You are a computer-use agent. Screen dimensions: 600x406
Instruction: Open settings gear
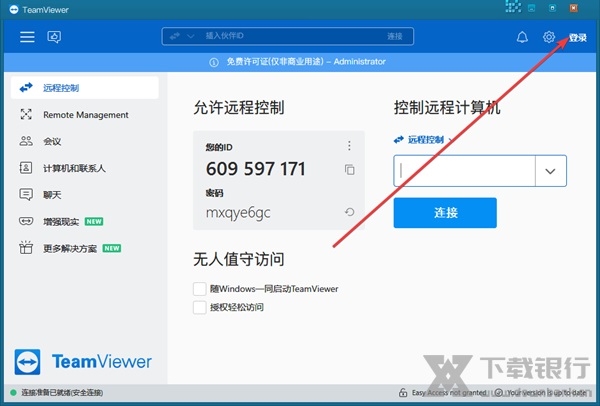pos(549,37)
